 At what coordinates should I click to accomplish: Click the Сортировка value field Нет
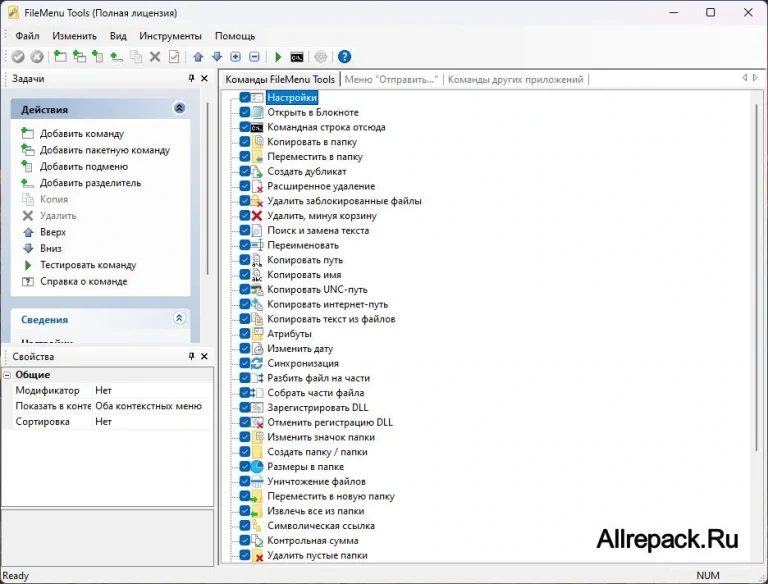153,422
